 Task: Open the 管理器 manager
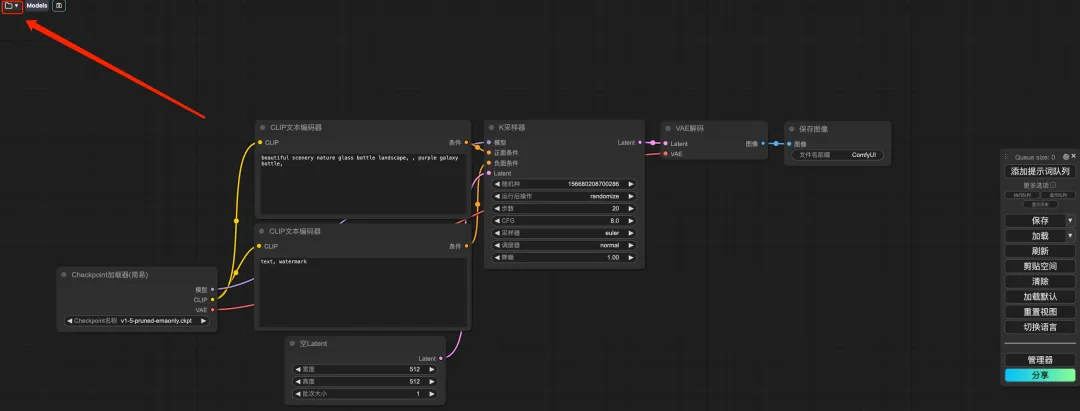click(1040, 360)
